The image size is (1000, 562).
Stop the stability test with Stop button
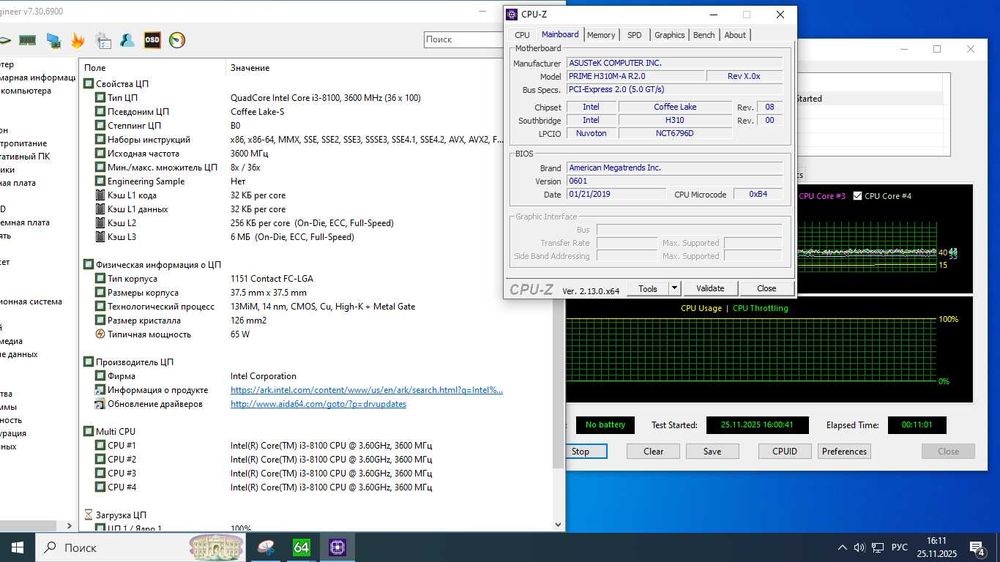(x=580, y=451)
